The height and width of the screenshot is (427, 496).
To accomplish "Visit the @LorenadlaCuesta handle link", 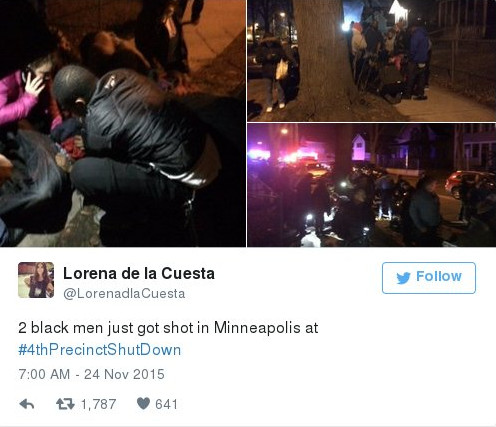I will tap(124, 294).
